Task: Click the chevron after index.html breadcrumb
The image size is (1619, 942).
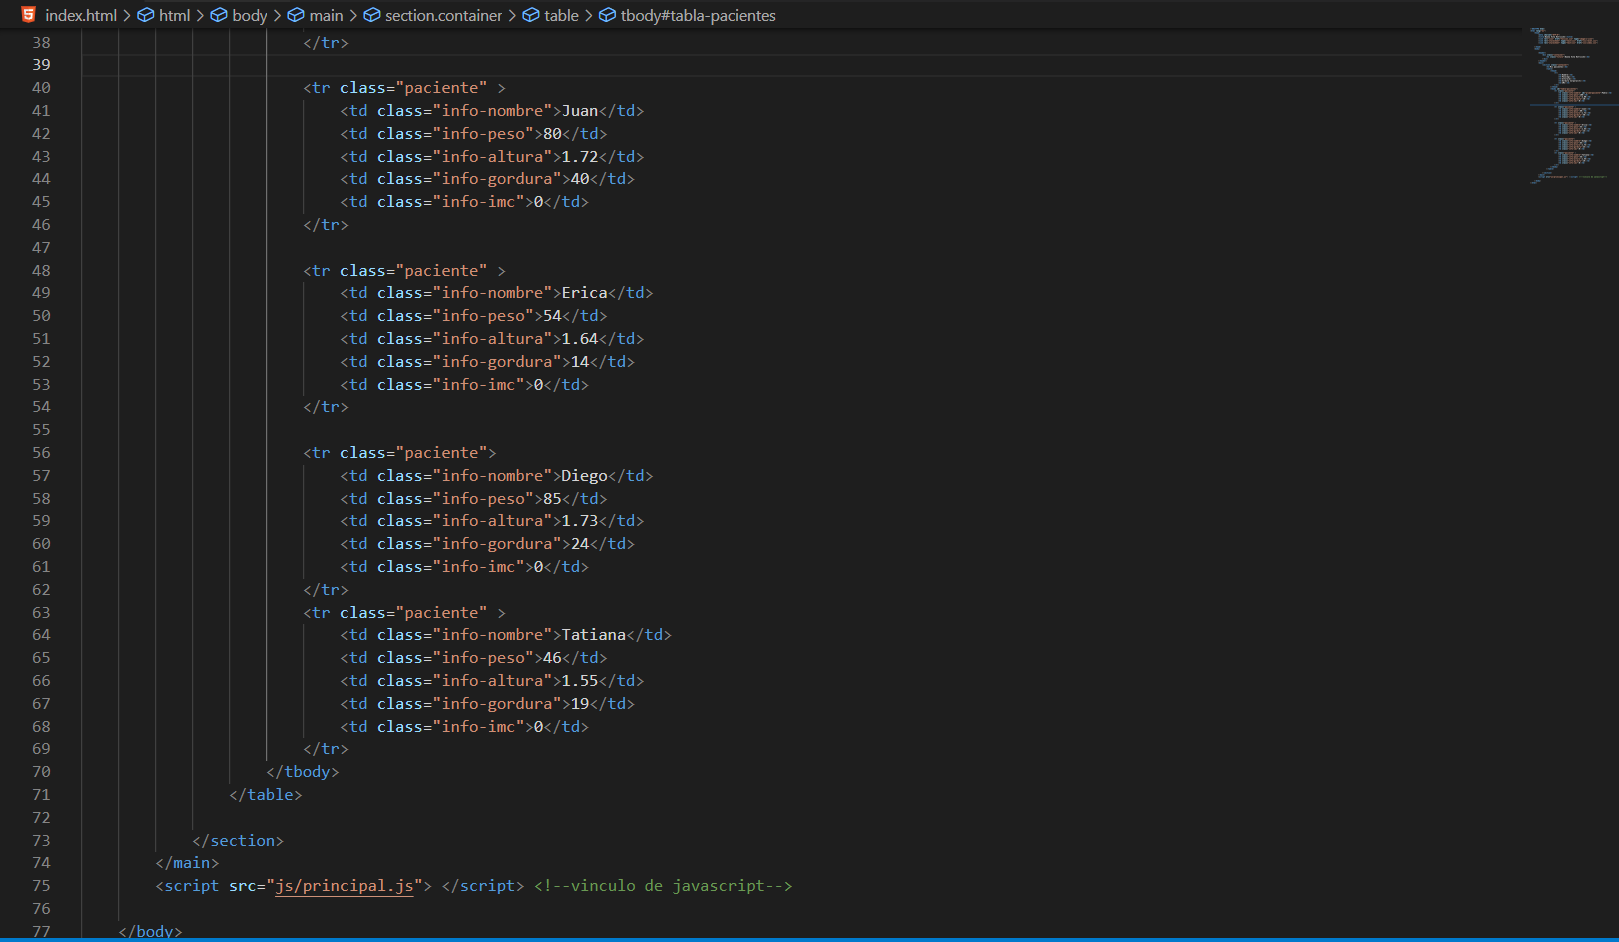Action: pyautogui.click(x=128, y=16)
